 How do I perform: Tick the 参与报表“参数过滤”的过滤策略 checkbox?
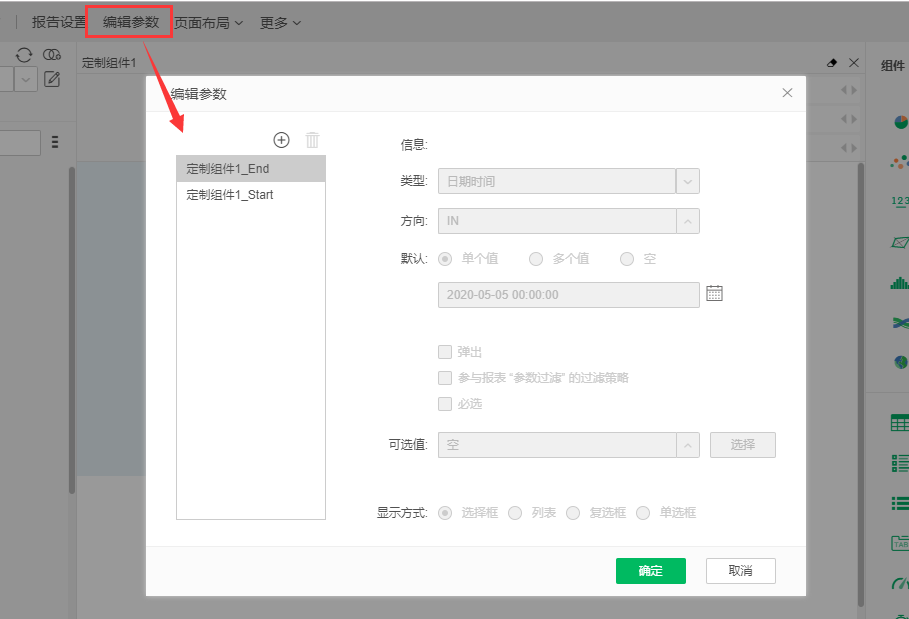(x=445, y=378)
